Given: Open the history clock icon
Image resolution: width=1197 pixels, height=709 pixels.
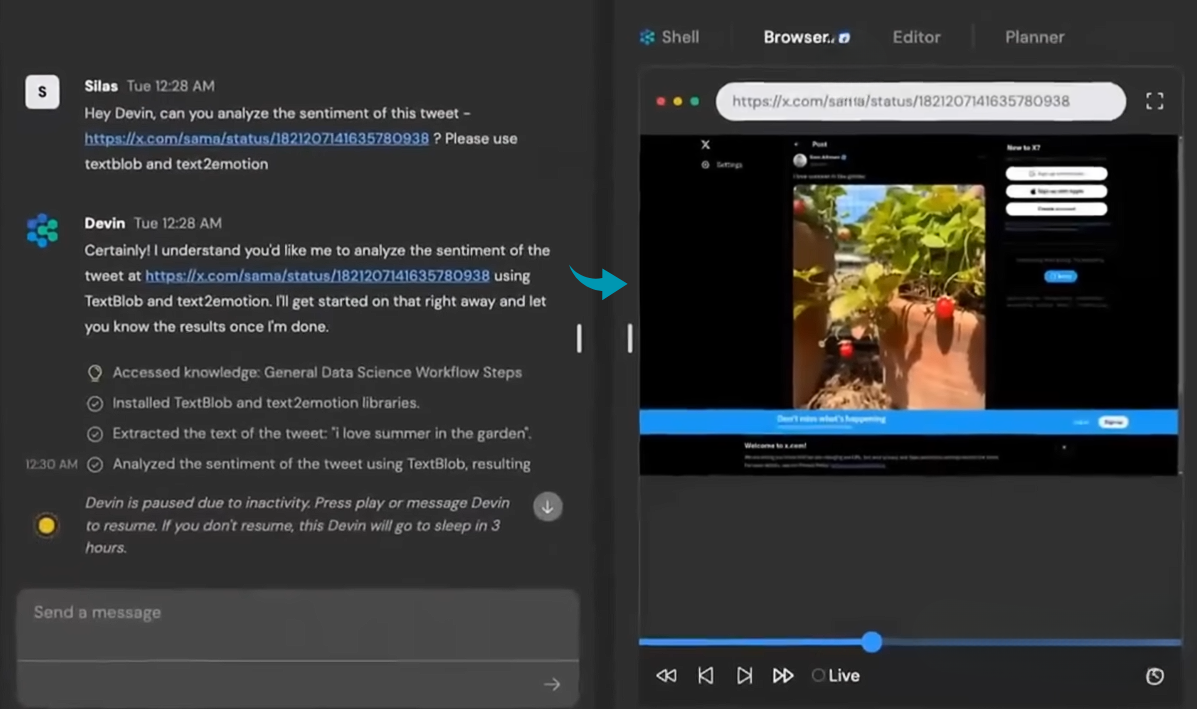Looking at the screenshot, I should tap(1154, 675).
